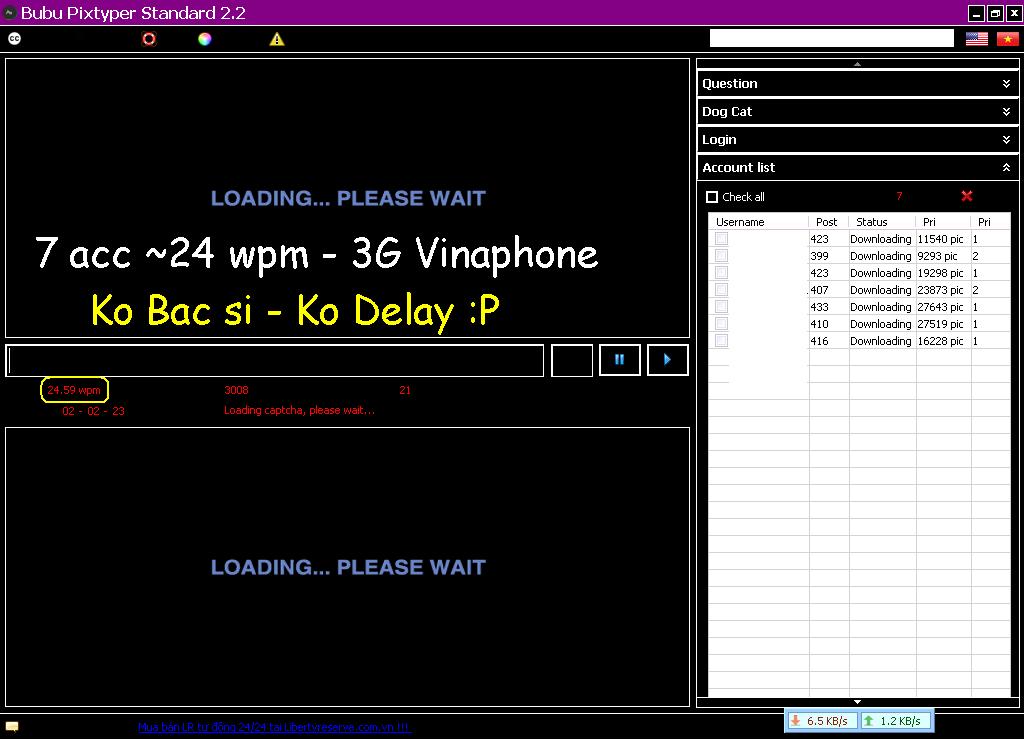Click Downloading status in 27519 pic row
The width and height of the screenshot is (1024, 740).
[880, 324]
